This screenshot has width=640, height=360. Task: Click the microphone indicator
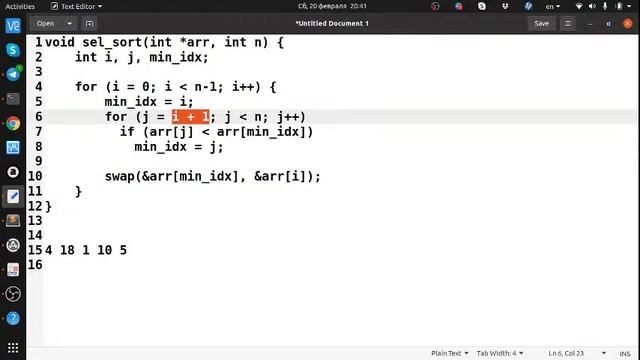(x=605, y=6)
